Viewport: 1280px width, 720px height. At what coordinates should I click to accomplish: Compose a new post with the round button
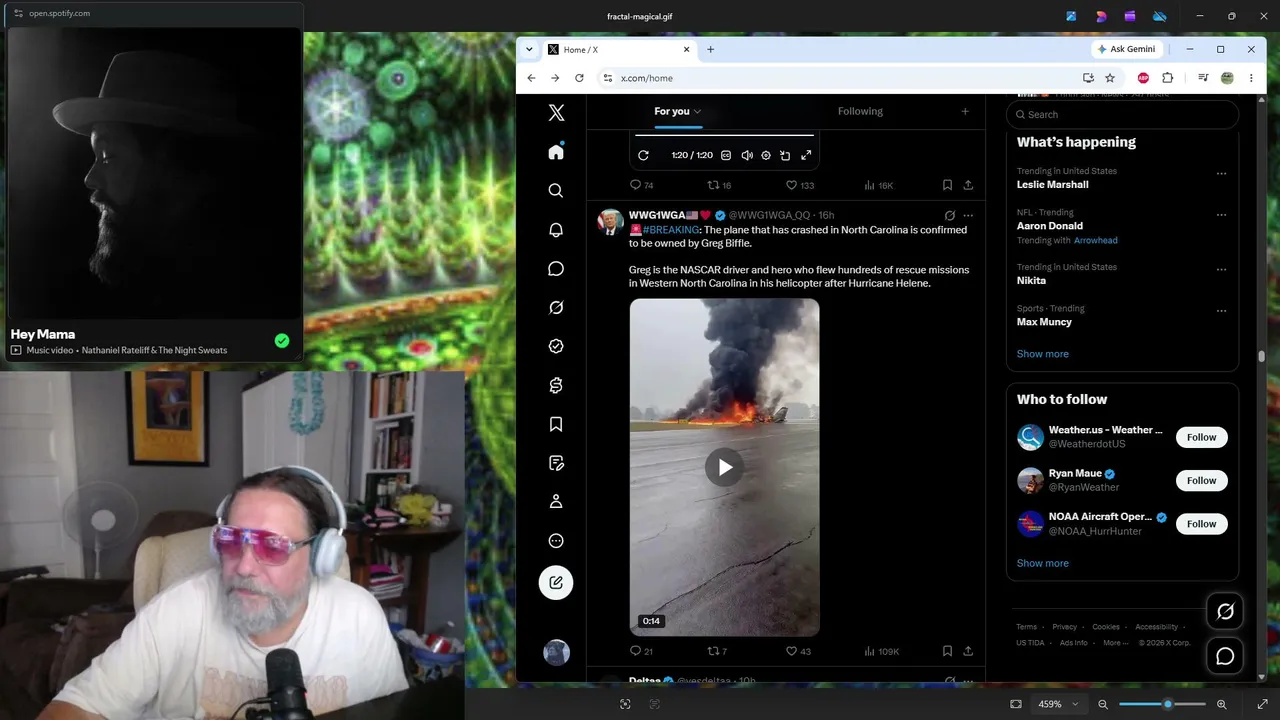[x=556, y=583]
